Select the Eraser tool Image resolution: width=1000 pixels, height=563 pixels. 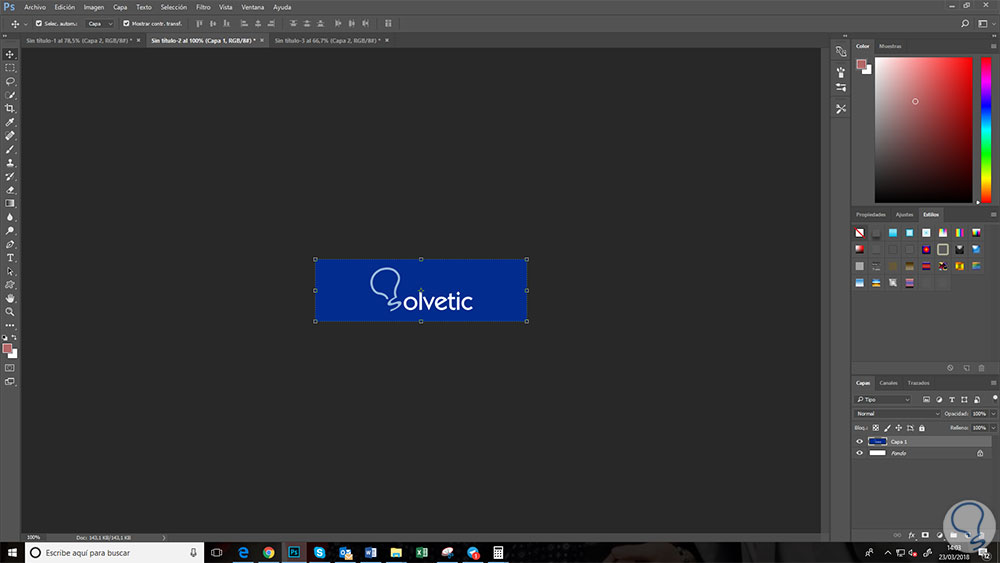10,190
